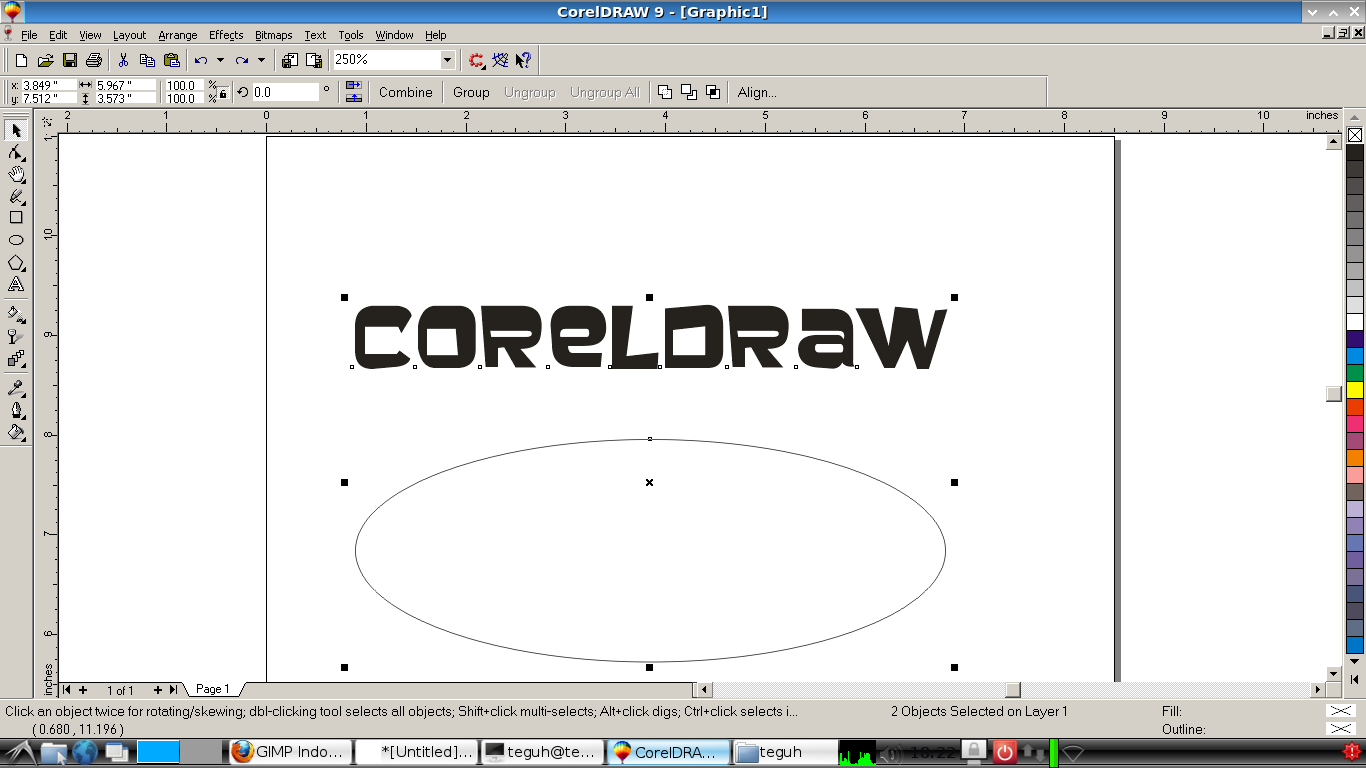Choose the Freehand drawing tool

click(15, 196)
